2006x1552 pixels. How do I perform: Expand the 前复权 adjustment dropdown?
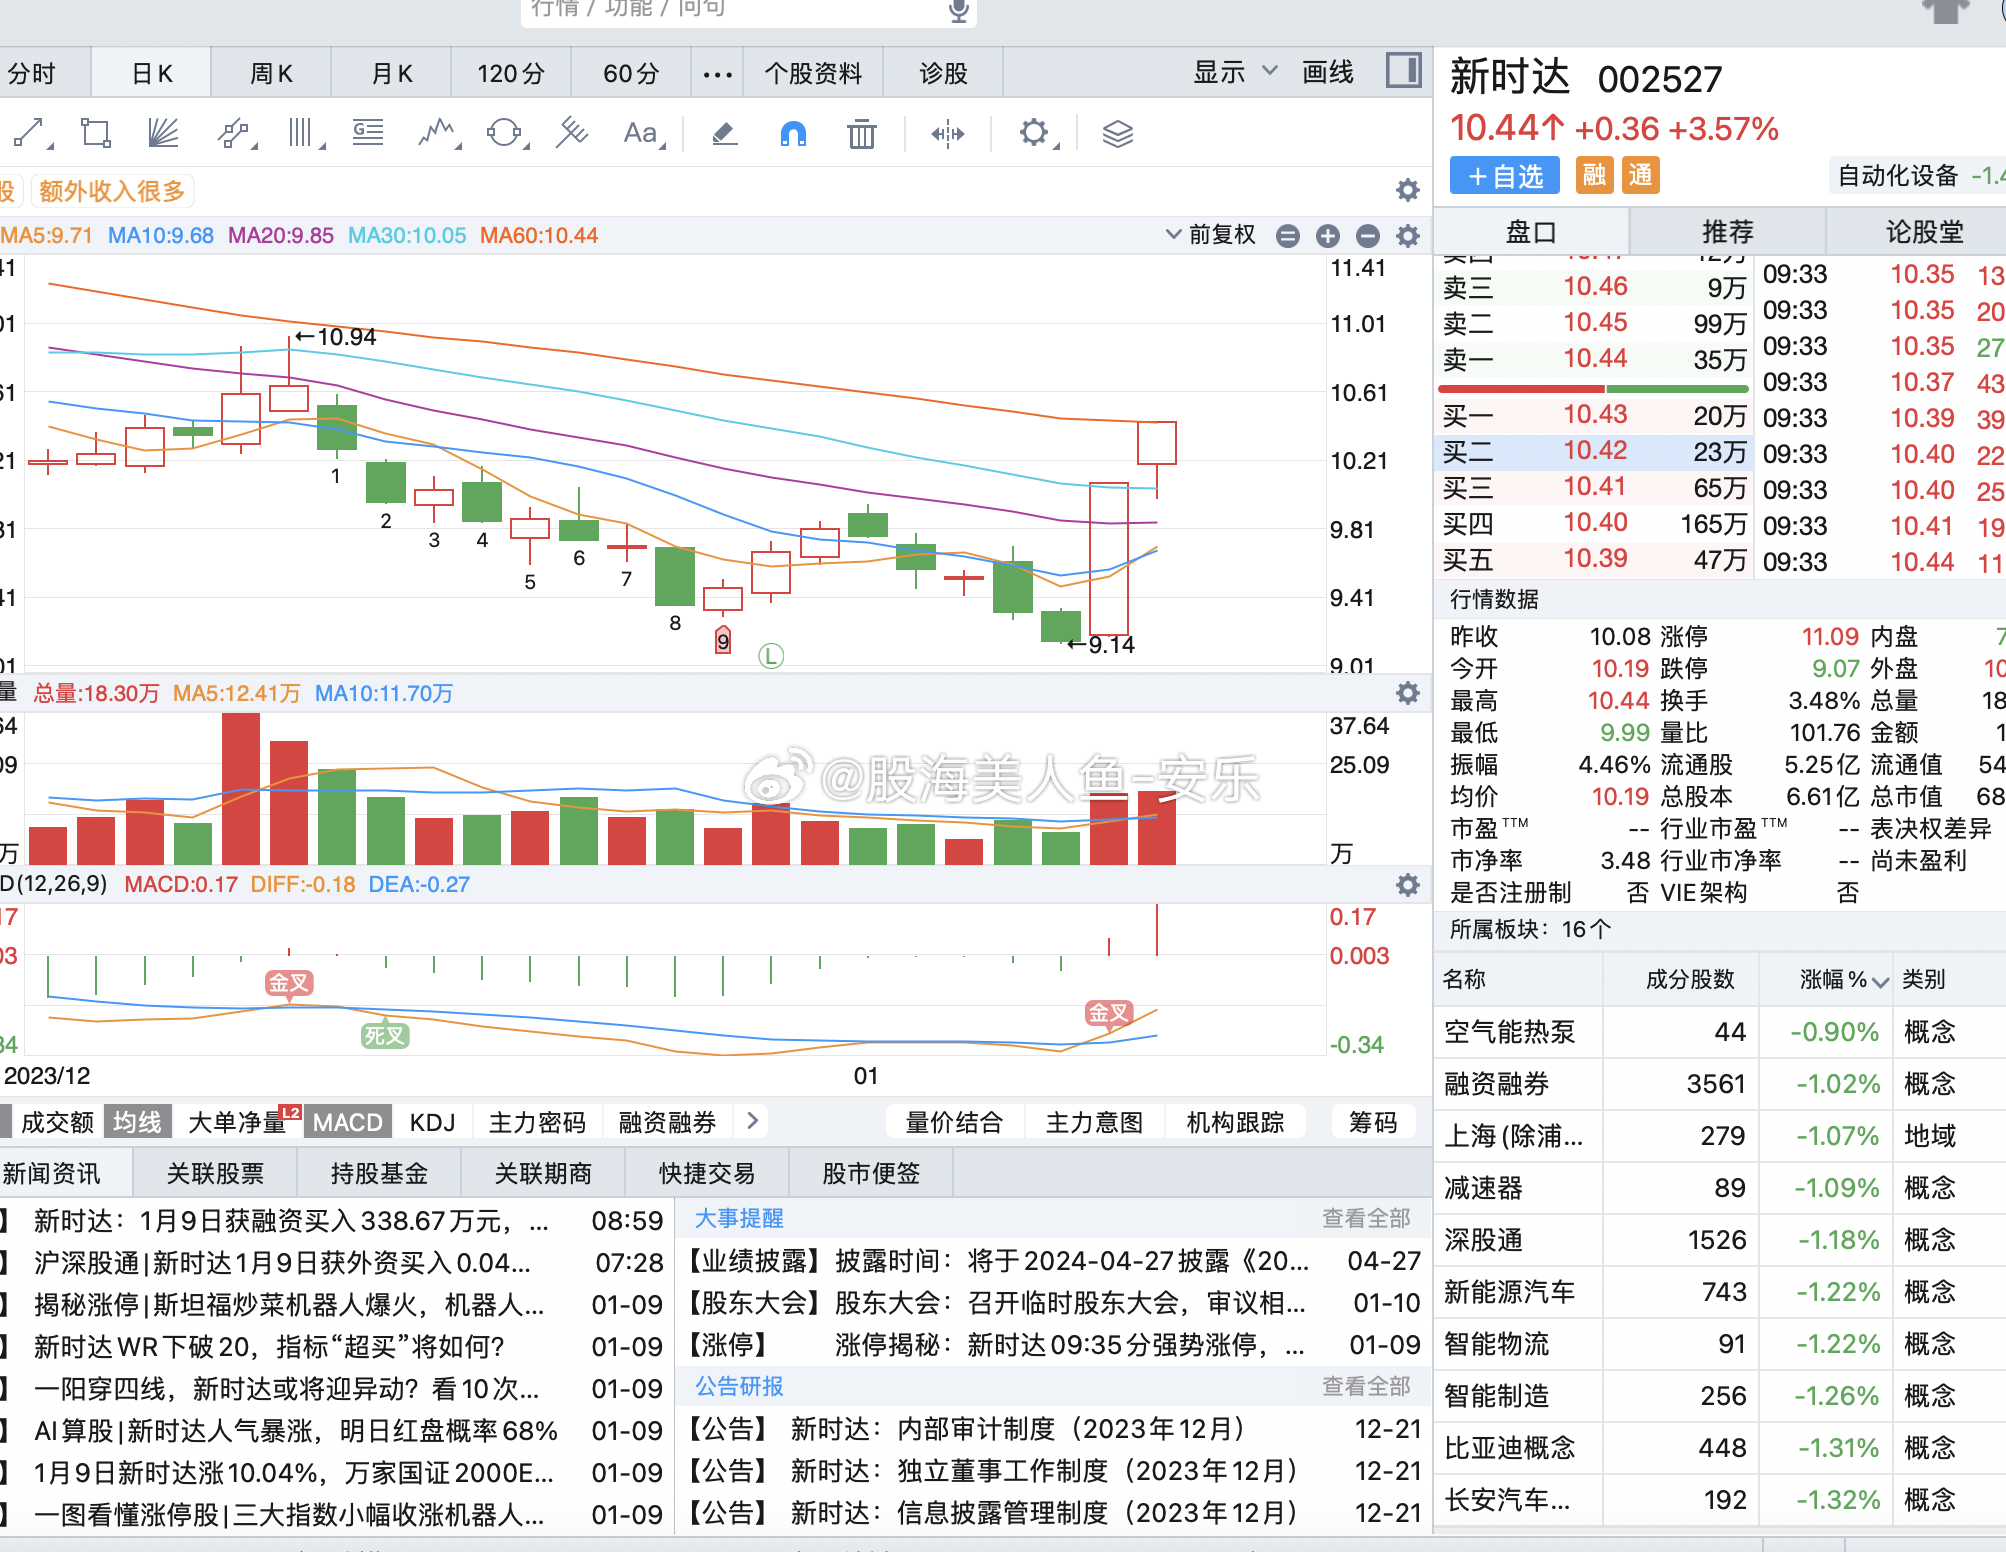1211,235
